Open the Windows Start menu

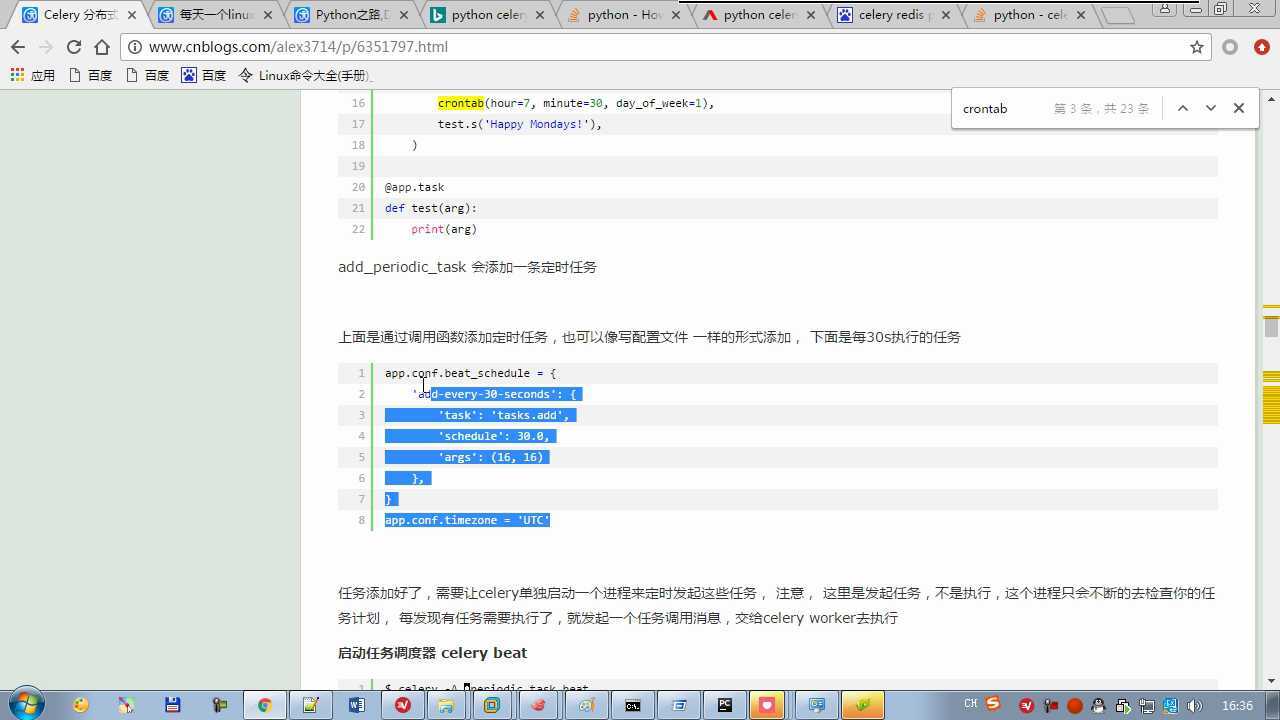tap(27, 704)
